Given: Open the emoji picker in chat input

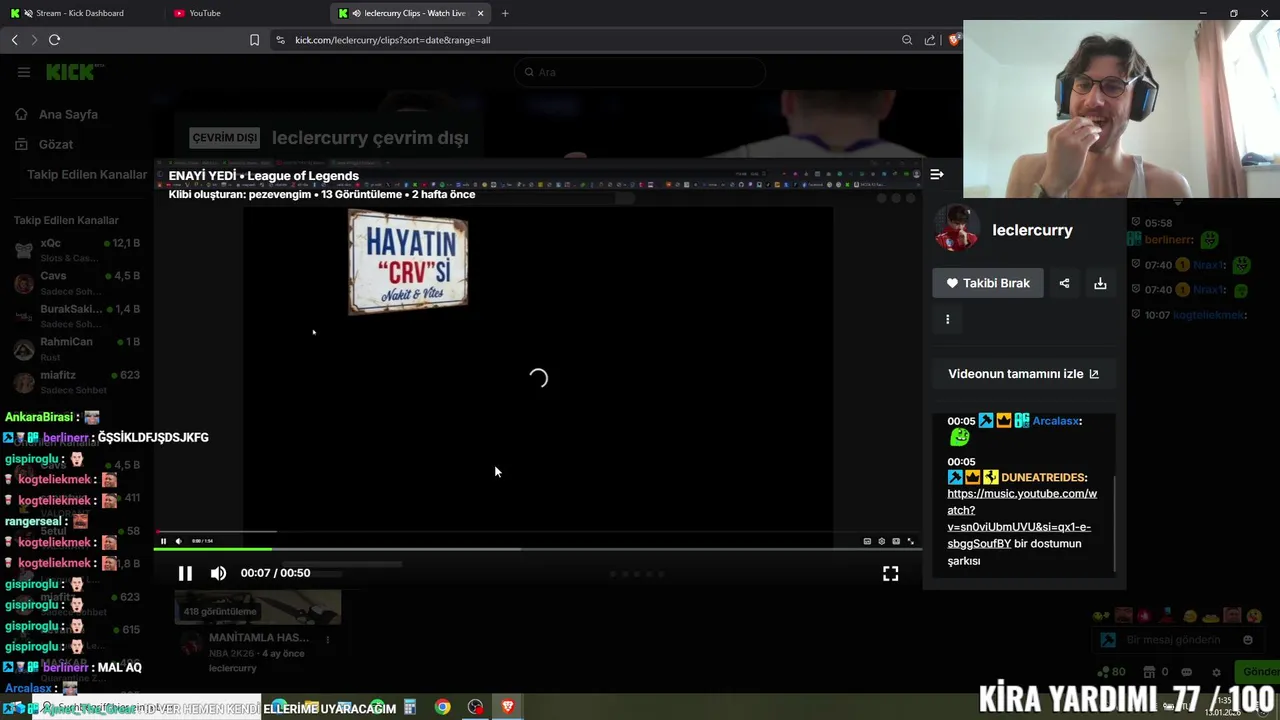Looking at the screenshot, I should pos(1248,640).
